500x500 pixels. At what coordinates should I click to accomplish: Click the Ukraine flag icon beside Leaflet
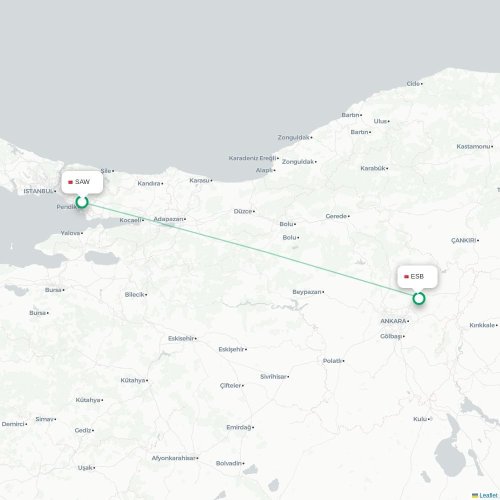[475, 496]
